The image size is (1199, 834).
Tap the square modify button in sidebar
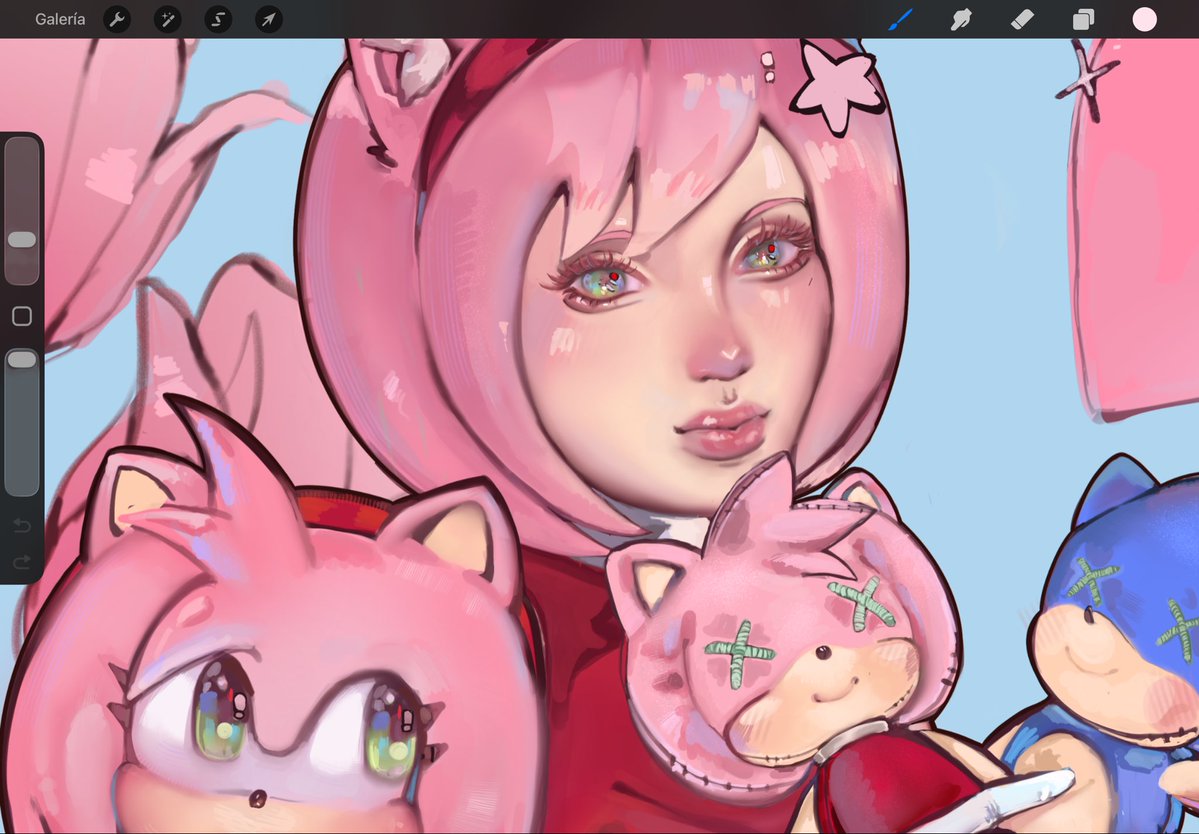point(21,316)
